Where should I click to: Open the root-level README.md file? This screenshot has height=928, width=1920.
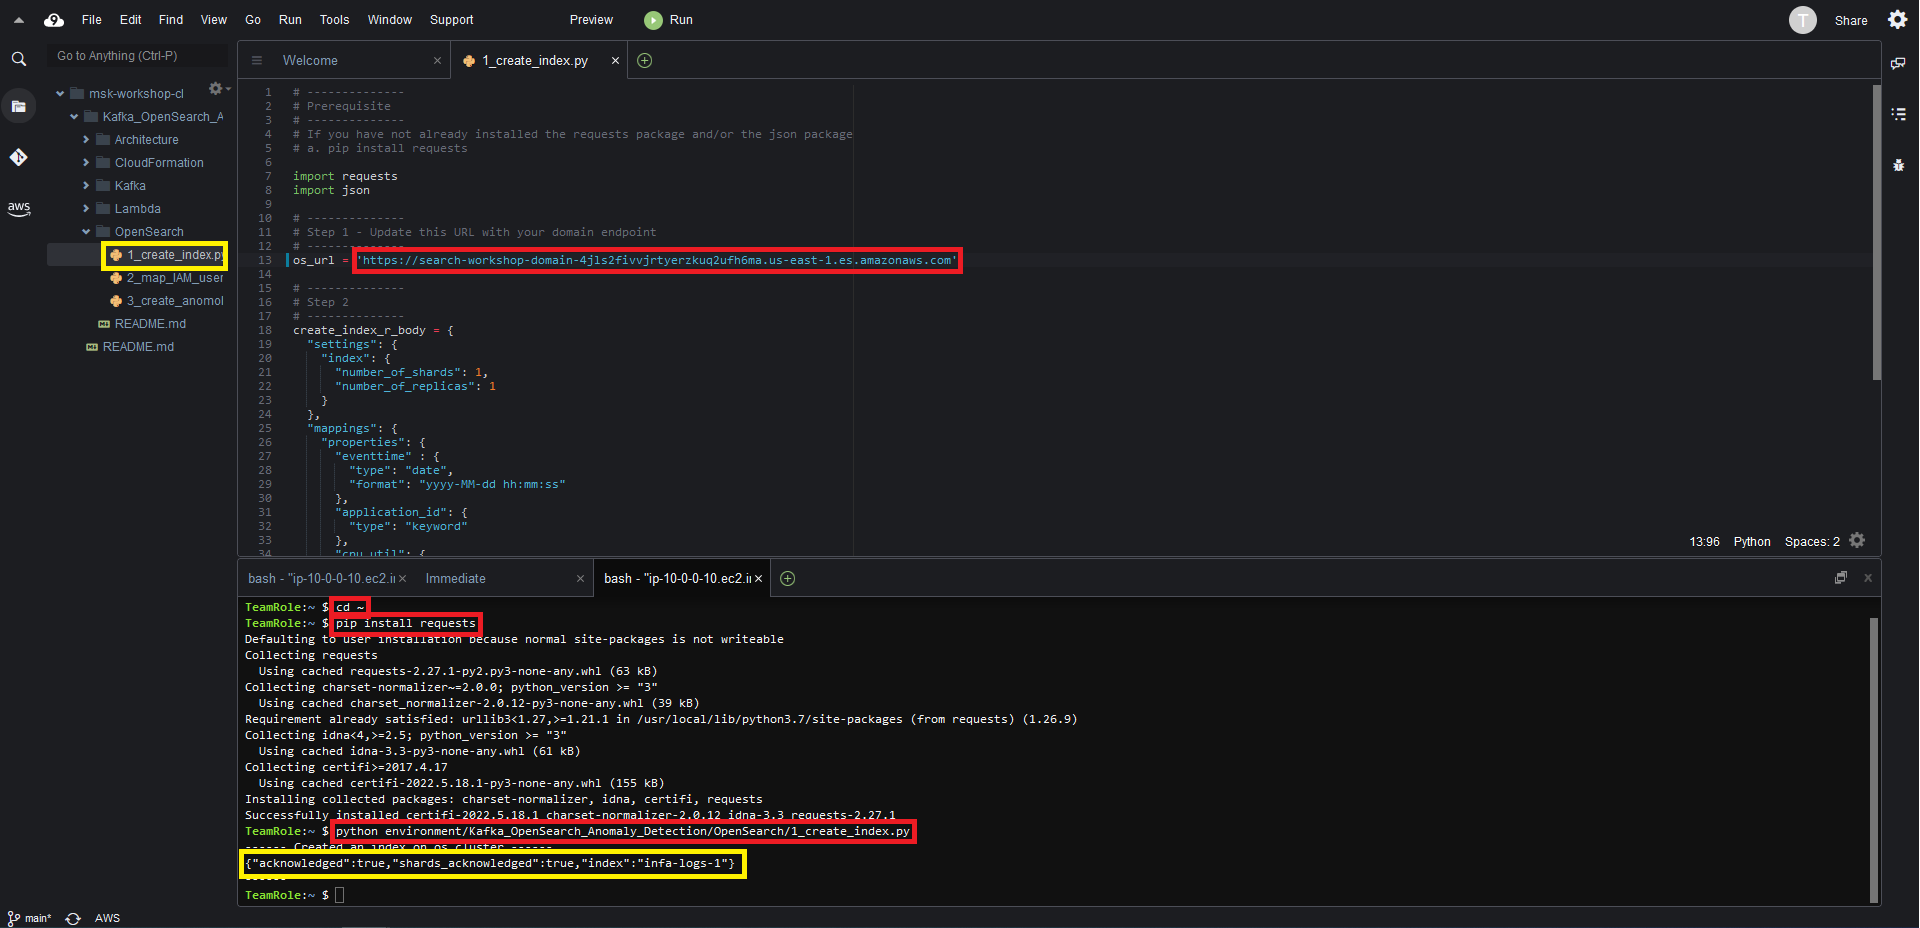pos(138,347)
